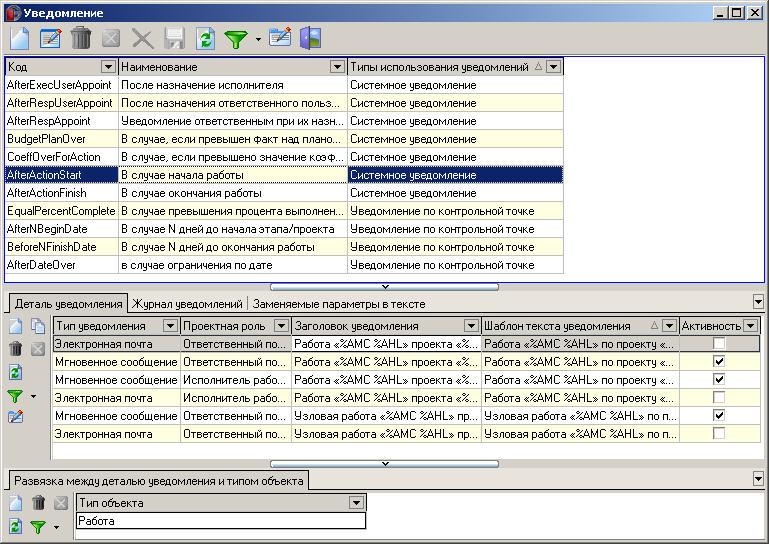Screen dimensions: 769x544
Task: Switch to the Журнал уведомлений tab
Action: pos(187,304)
